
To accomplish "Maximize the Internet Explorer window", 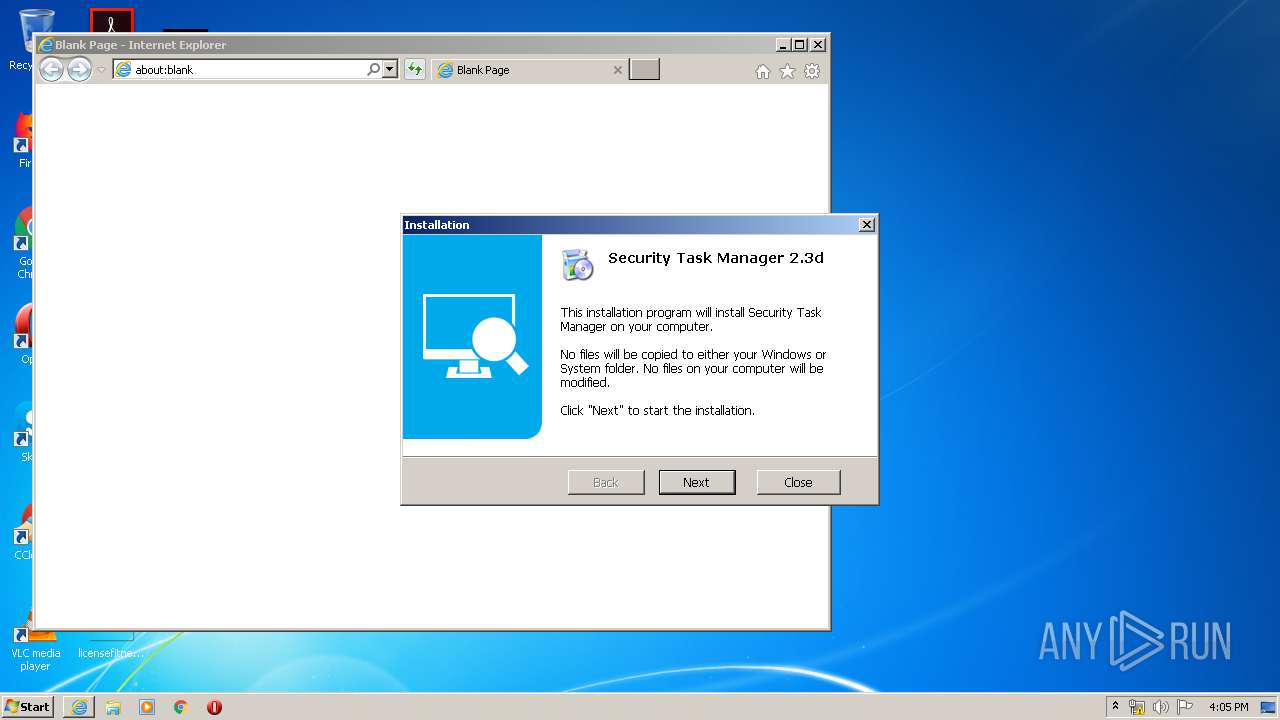I will [x=799, y=45].
